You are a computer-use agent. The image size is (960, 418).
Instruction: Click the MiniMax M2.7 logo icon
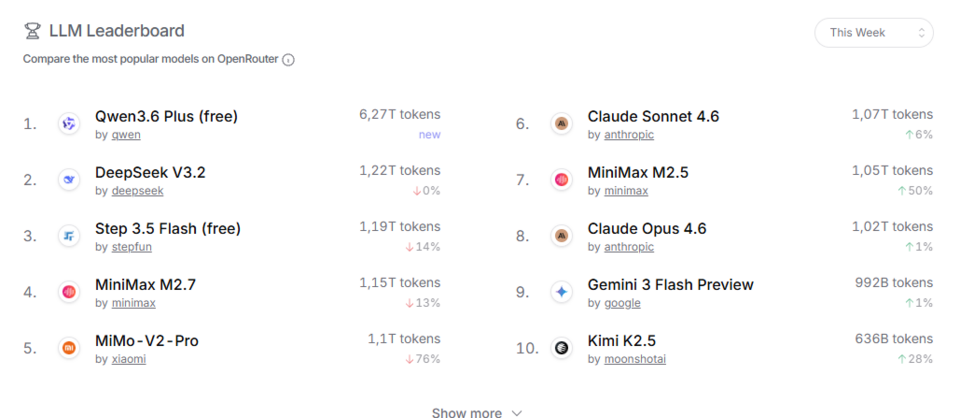[x=69, y=292]
